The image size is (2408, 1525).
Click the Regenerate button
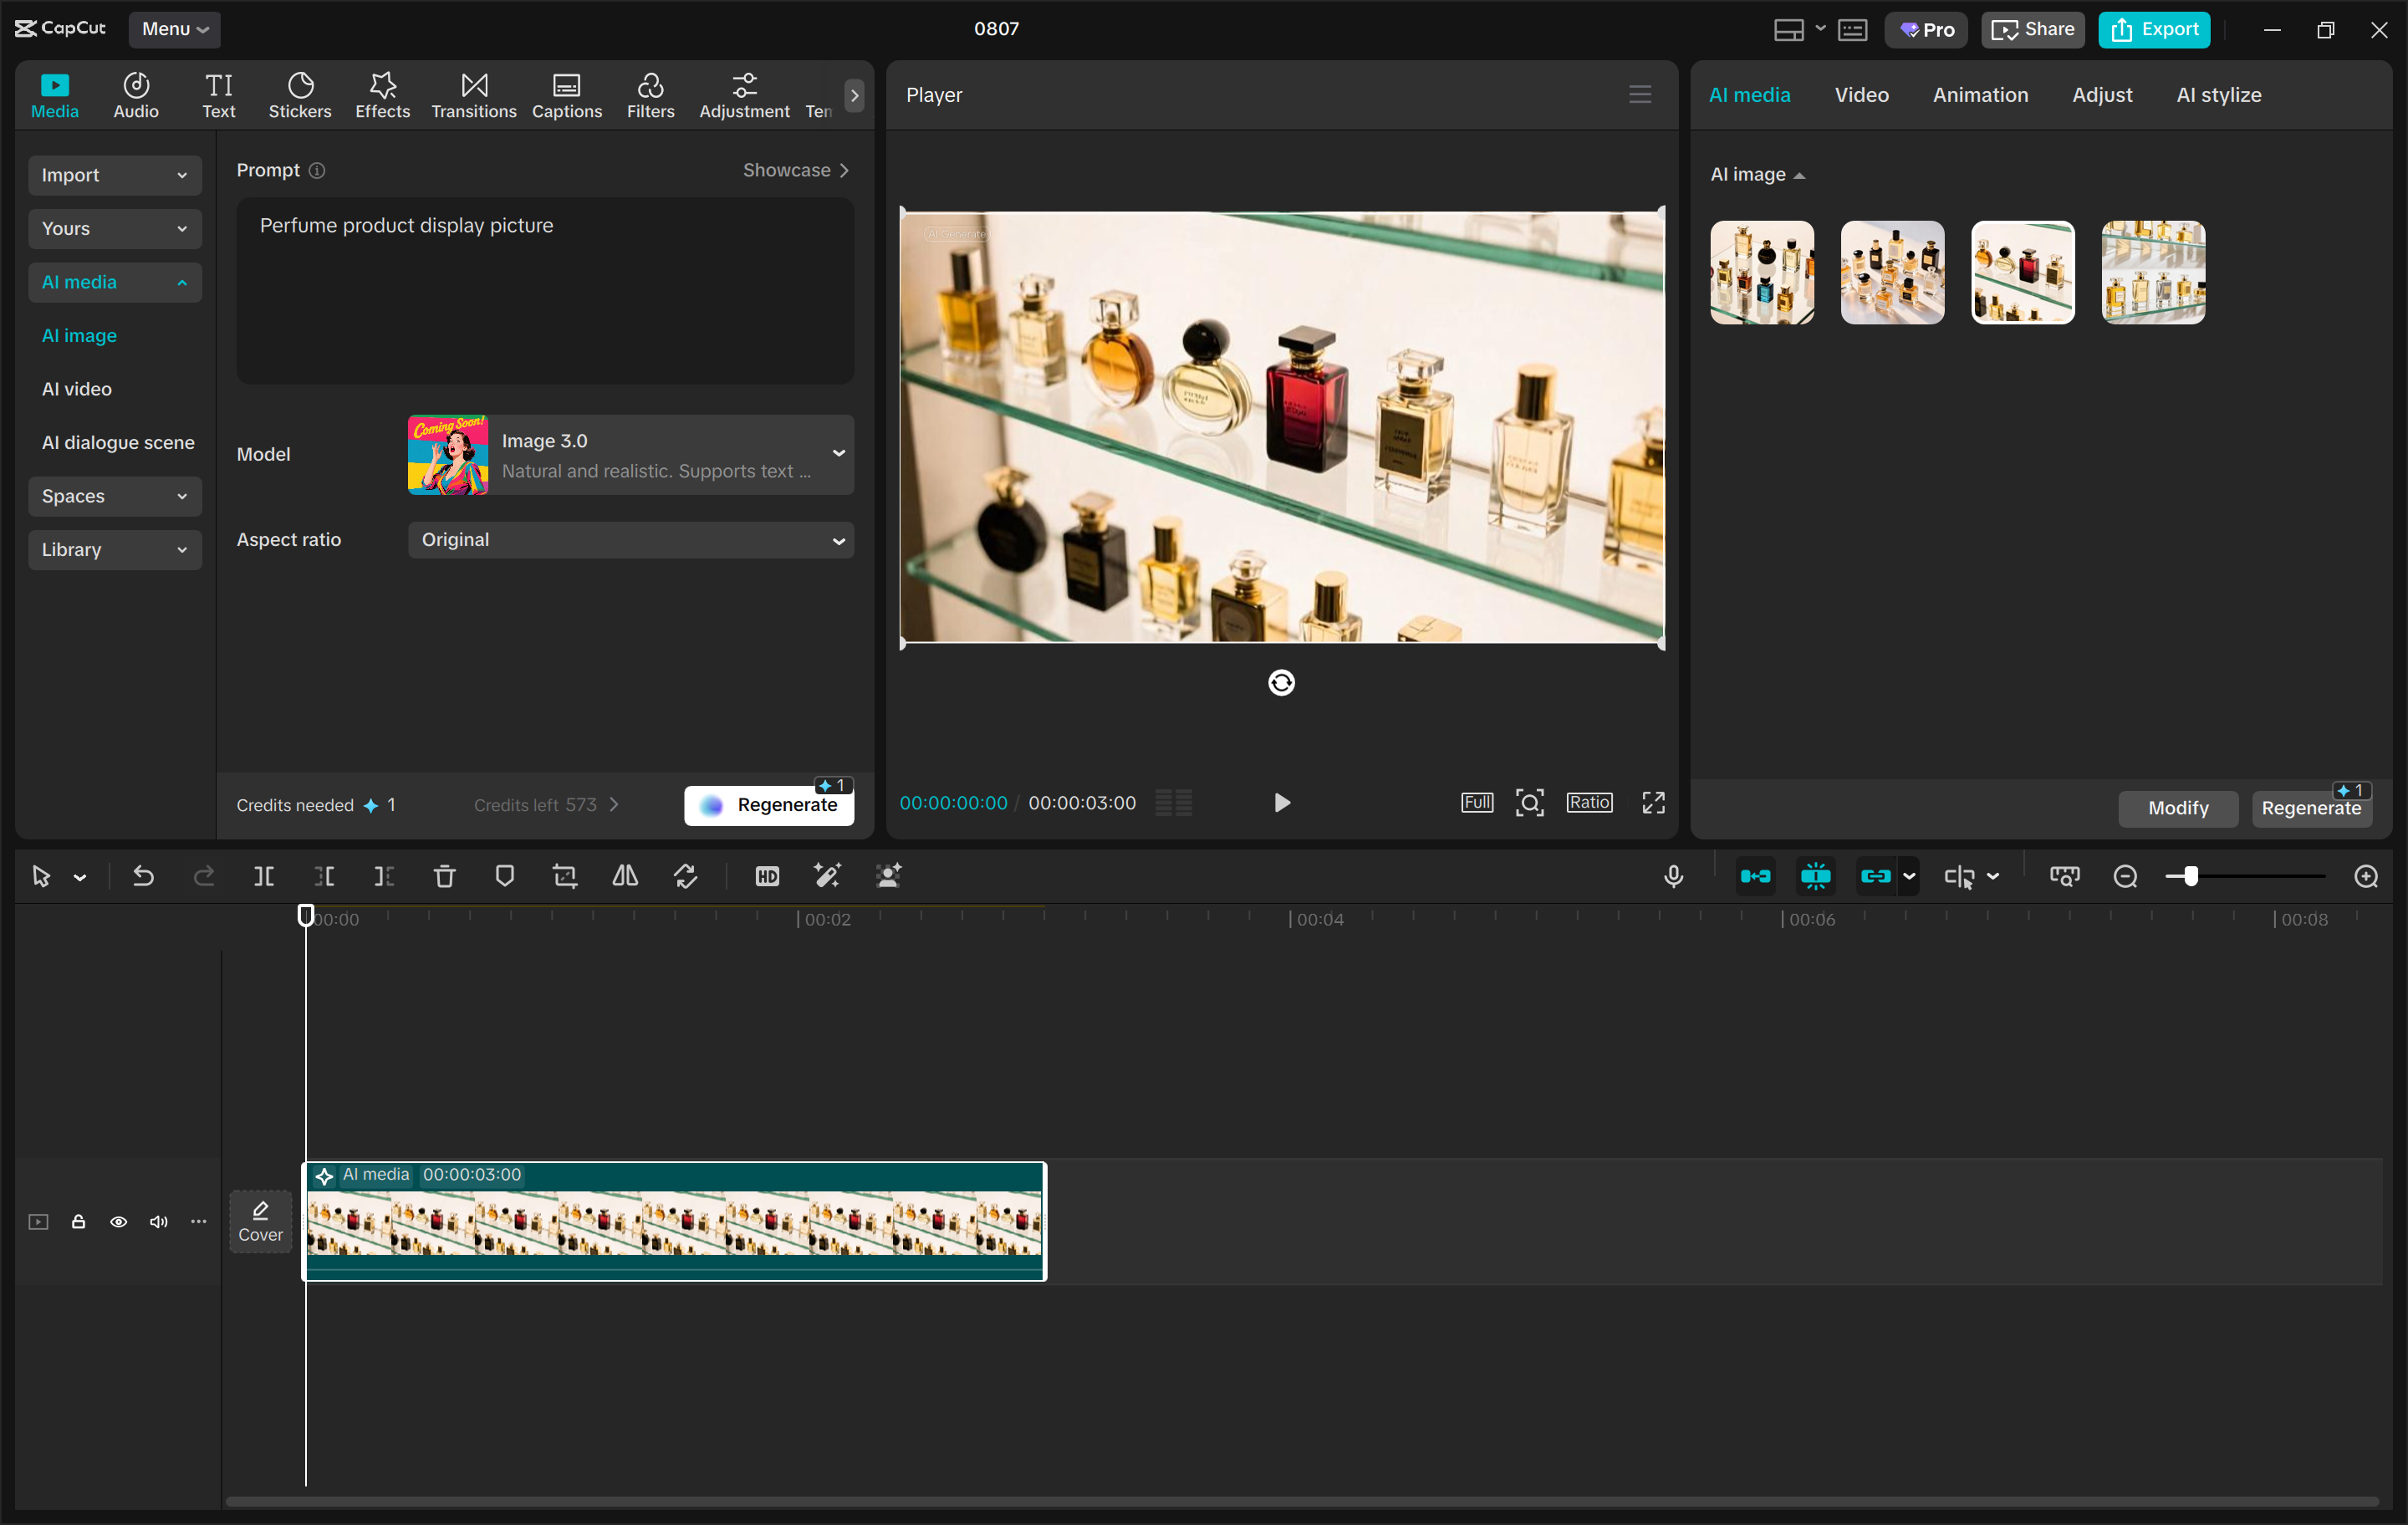(x=769, y=804)
